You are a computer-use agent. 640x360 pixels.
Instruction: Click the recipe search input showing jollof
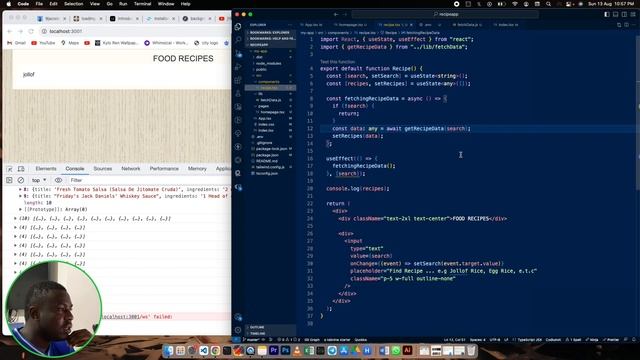coord(122,75)
